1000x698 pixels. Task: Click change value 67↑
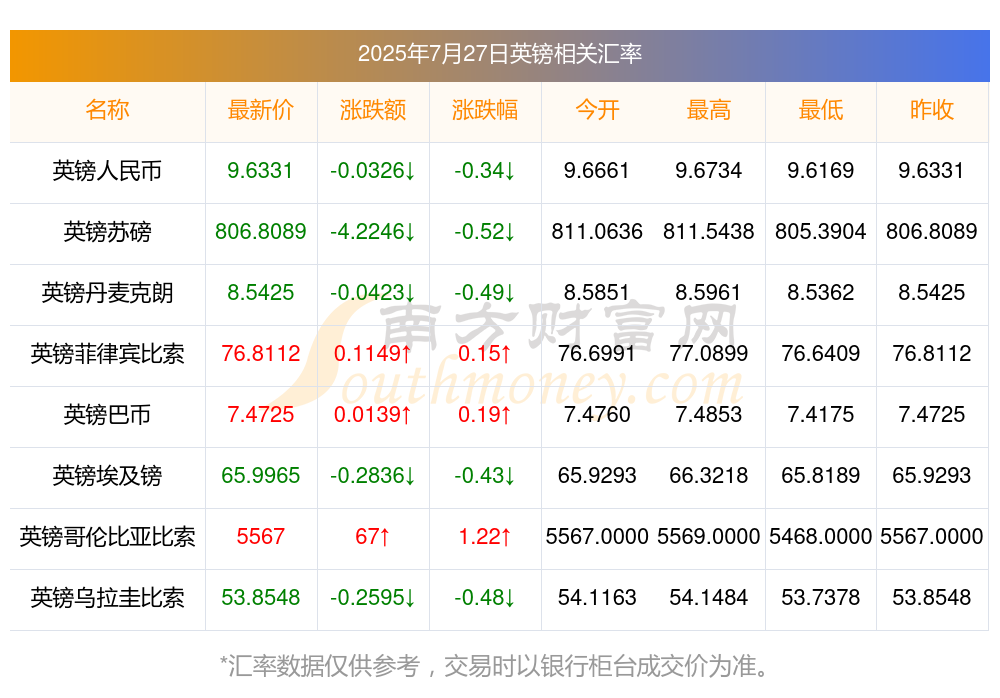373,536
